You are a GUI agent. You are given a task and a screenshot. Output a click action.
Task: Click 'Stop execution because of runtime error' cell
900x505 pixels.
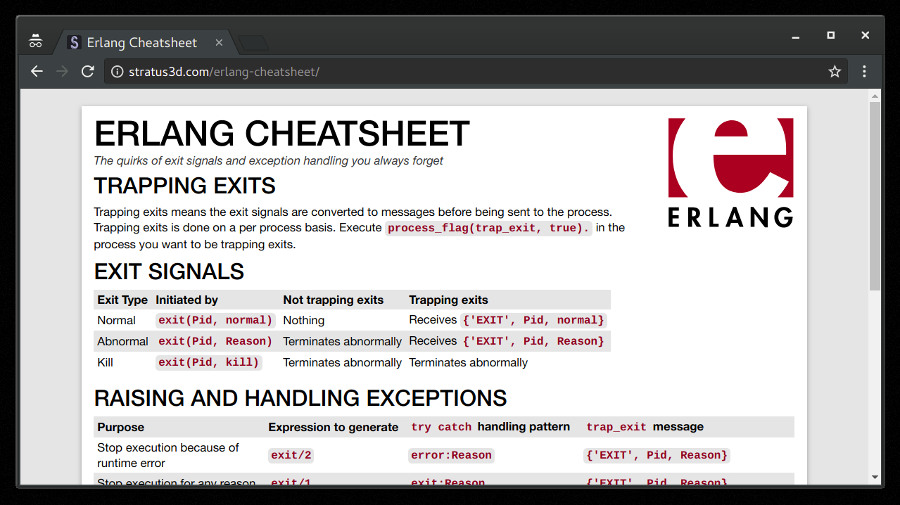tap(168, 455)
